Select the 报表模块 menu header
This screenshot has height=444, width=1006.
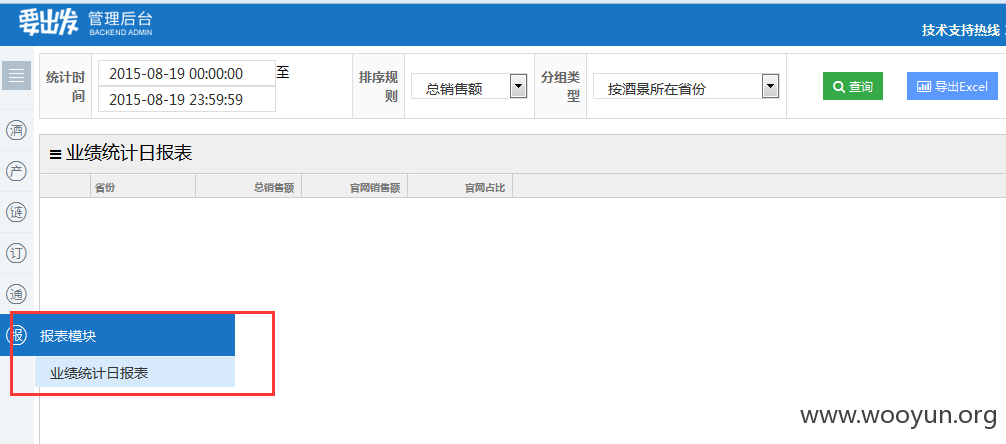pos(117,335)
